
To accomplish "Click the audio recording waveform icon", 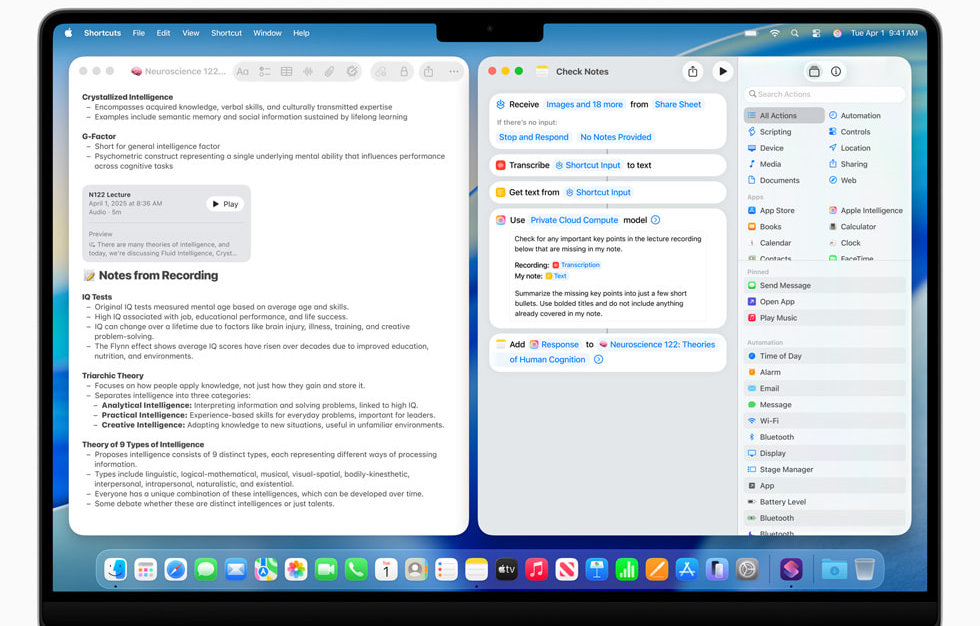I will point(308,72).
